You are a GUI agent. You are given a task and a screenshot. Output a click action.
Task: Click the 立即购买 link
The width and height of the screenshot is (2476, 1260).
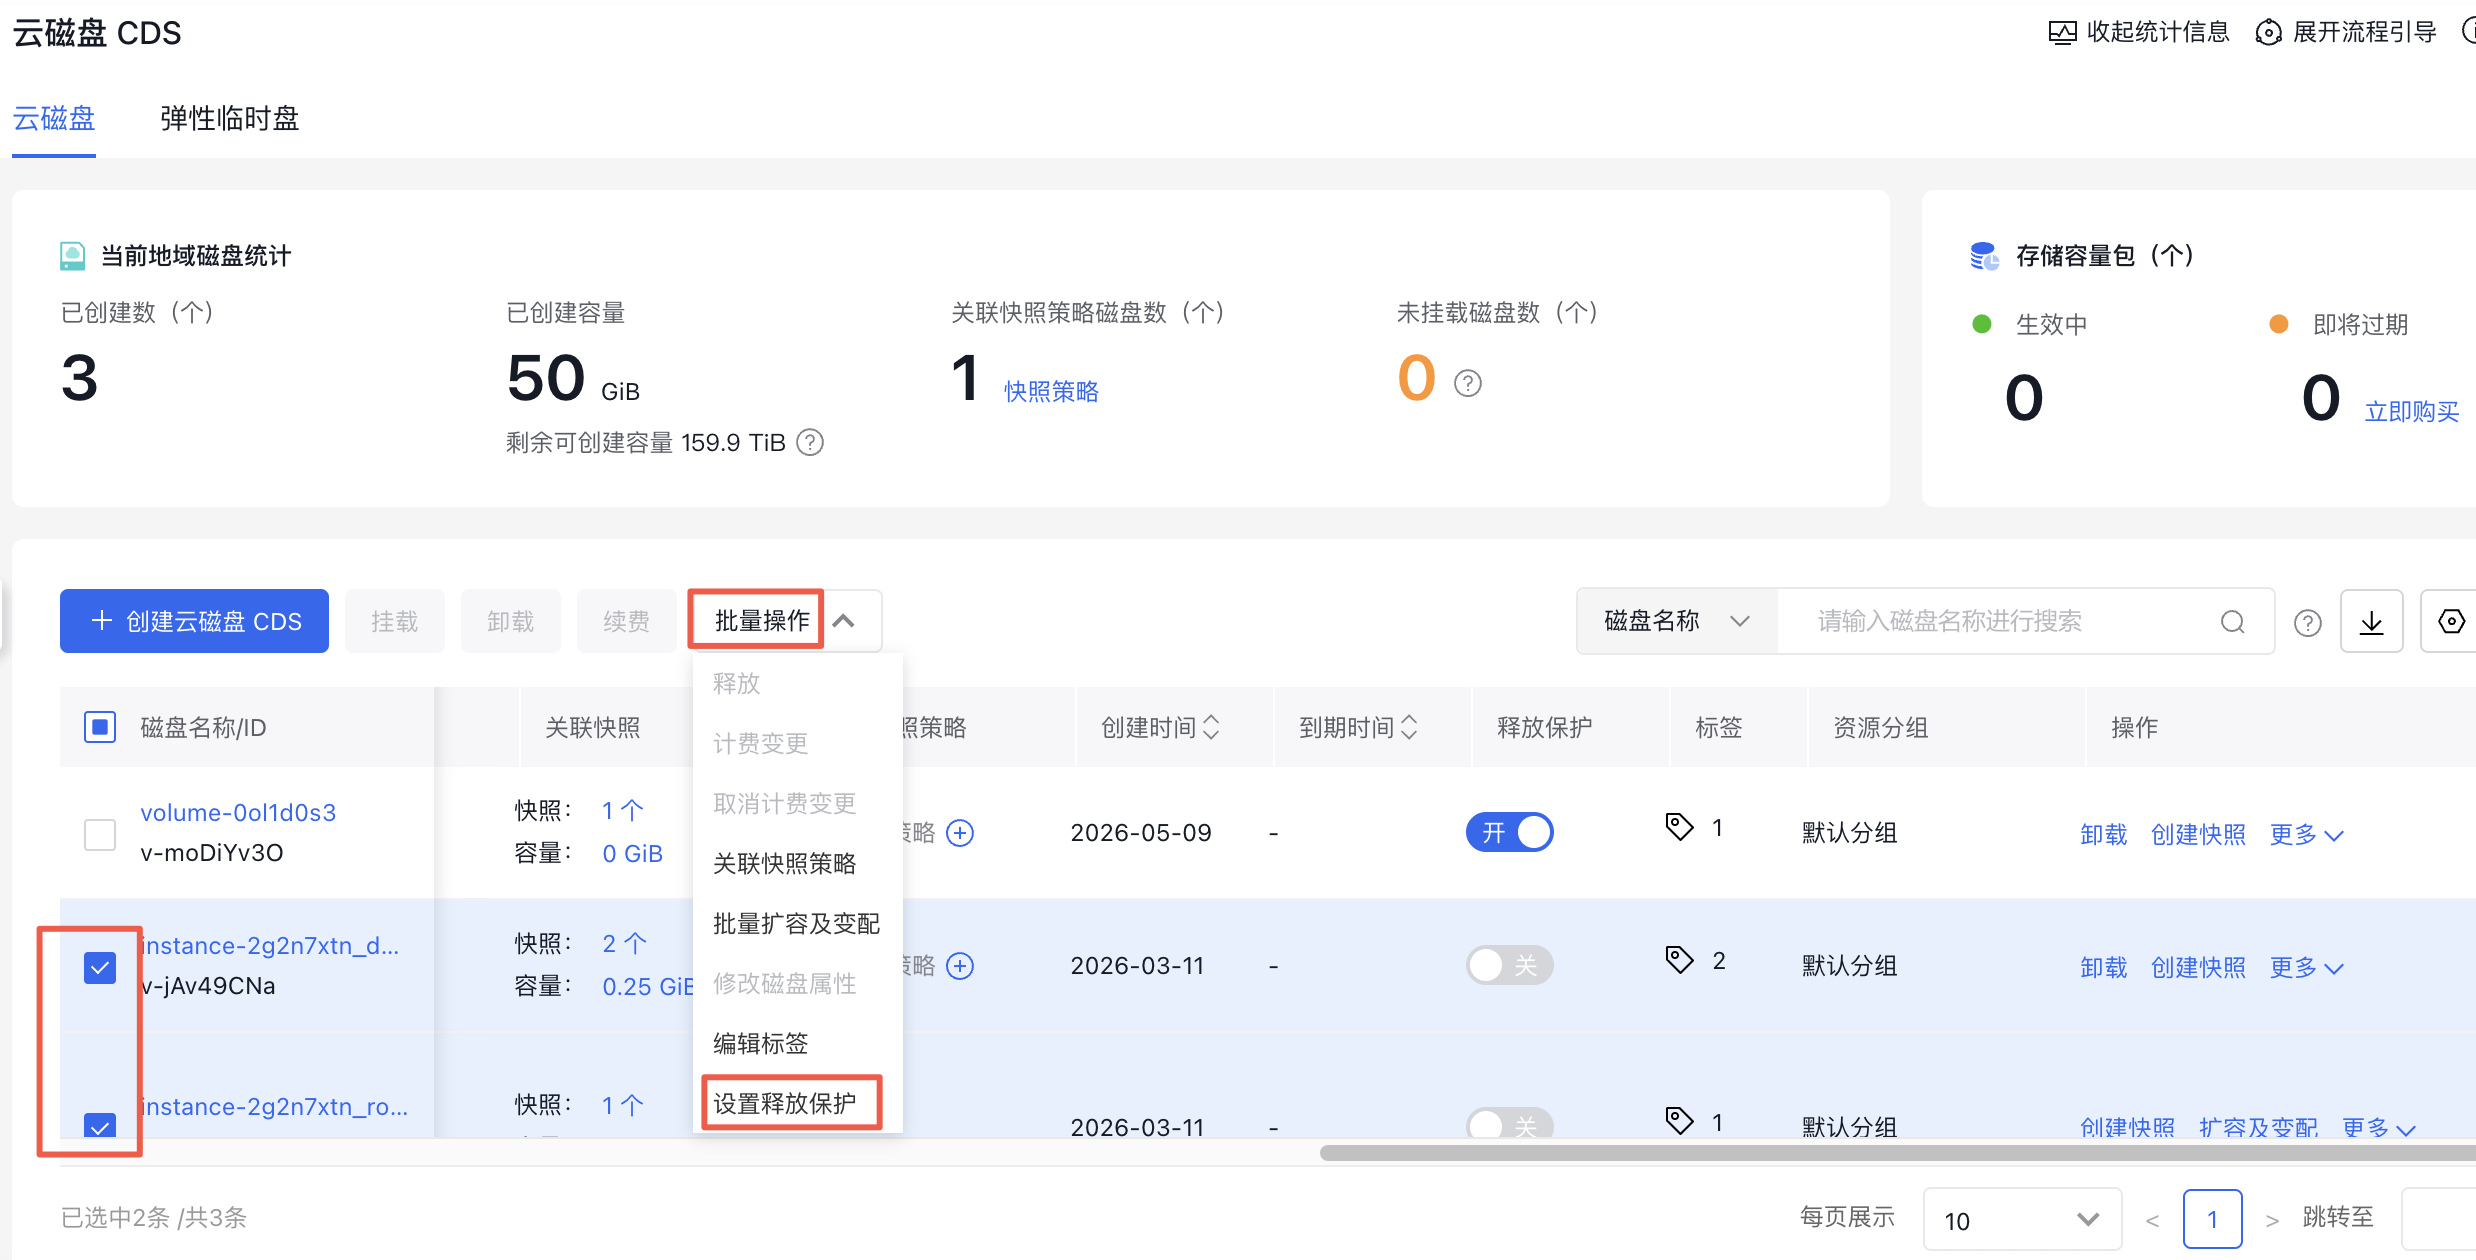2411,411
